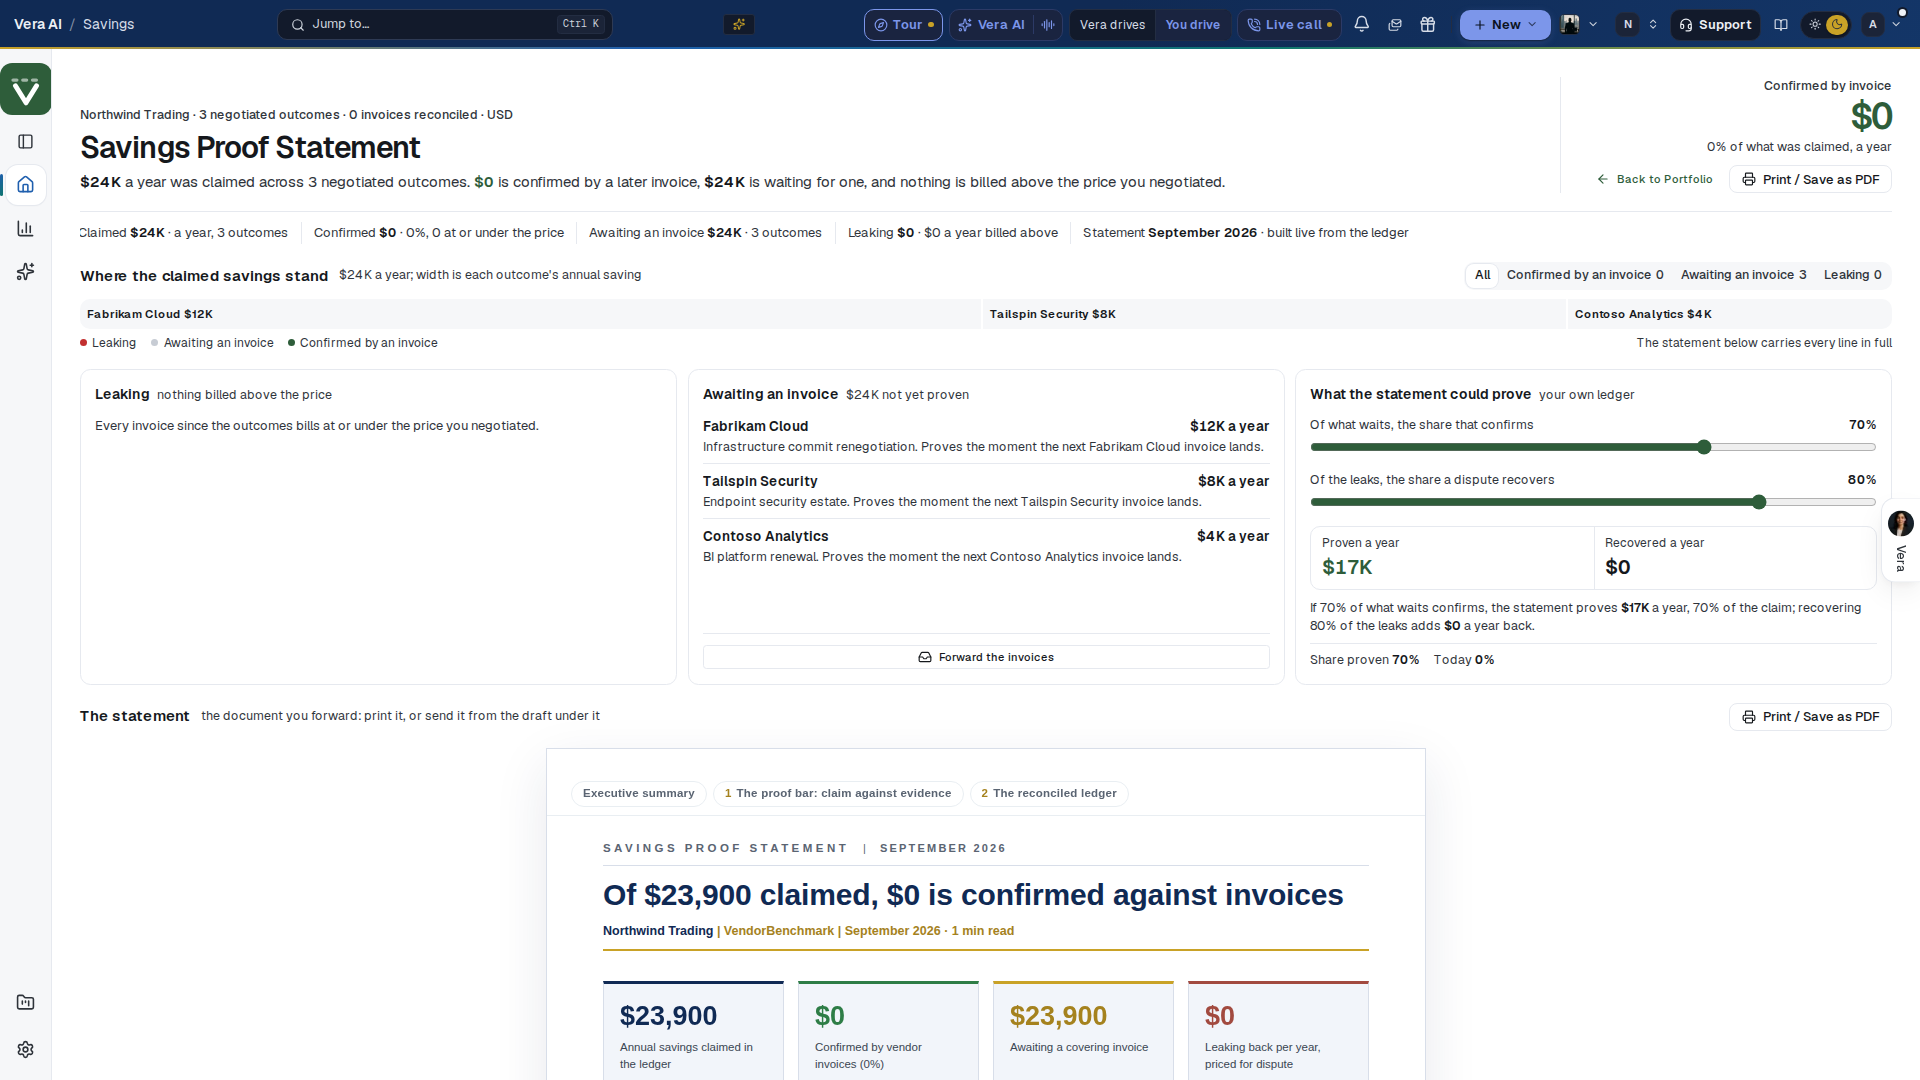Start the Tour button

click(903, 24)
